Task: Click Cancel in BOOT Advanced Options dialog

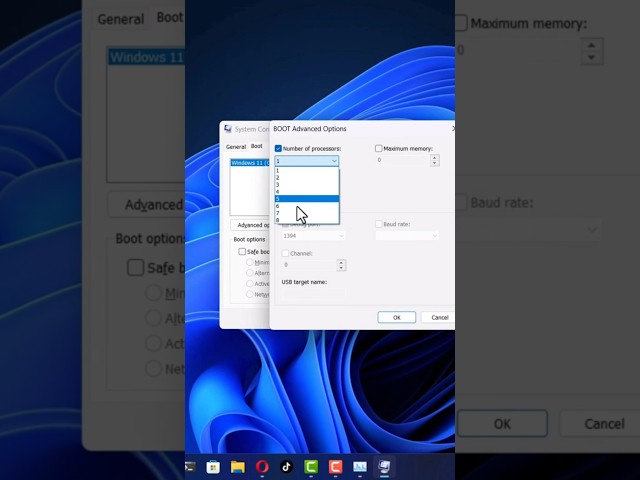Action: coord(439,317)
